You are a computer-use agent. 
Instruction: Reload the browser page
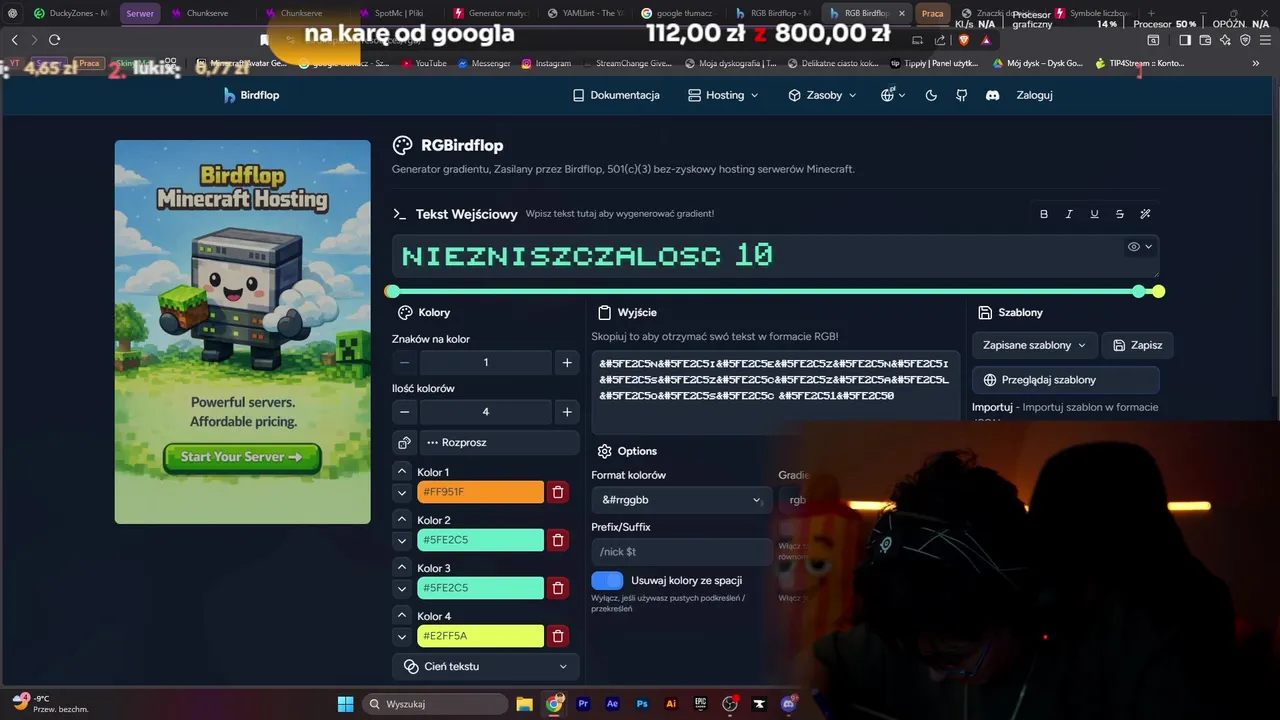click(54, 39)
